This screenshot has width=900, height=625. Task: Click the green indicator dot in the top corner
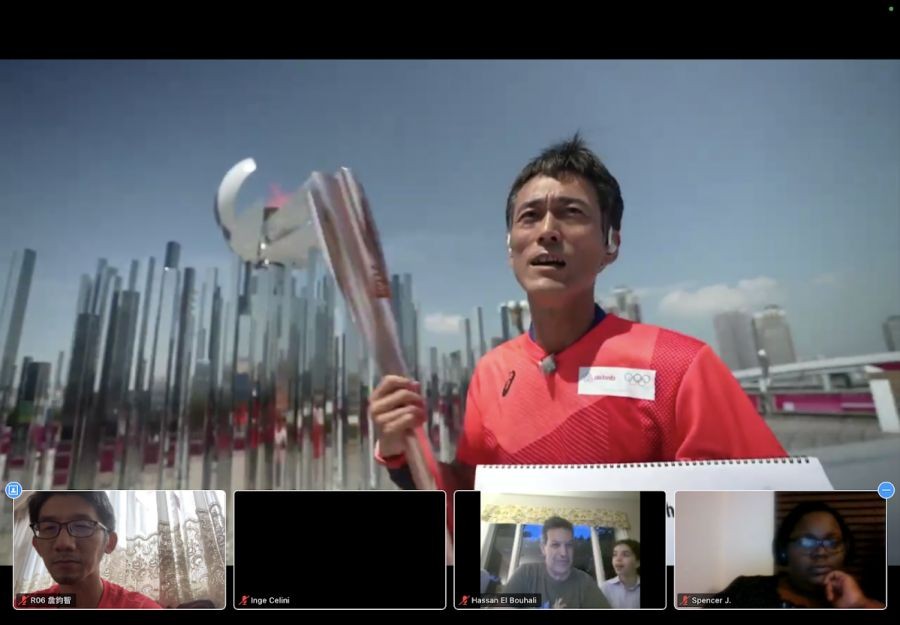(x=891, y=9)
